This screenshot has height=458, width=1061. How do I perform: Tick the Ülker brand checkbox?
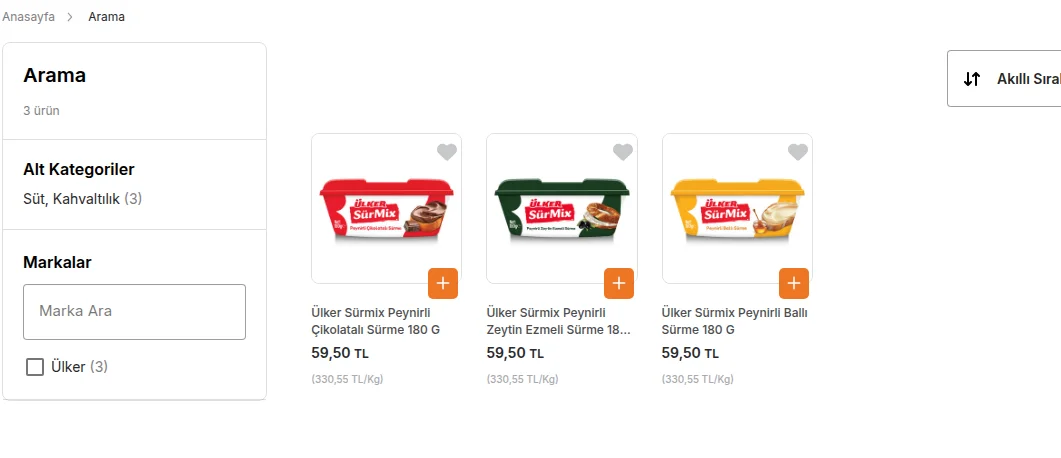coord(35,367)
